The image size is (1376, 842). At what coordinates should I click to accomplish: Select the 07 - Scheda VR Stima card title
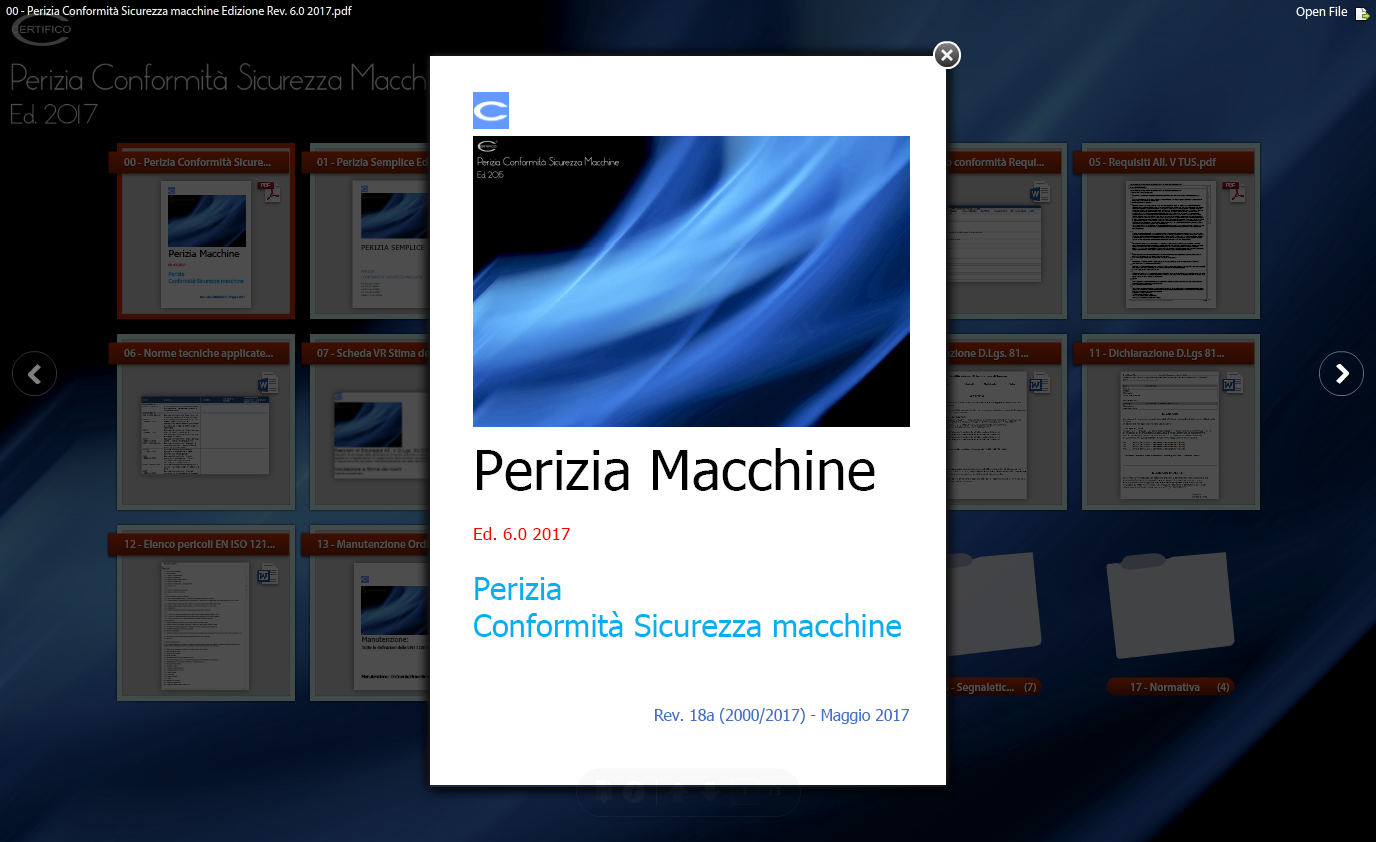point(372,353)
